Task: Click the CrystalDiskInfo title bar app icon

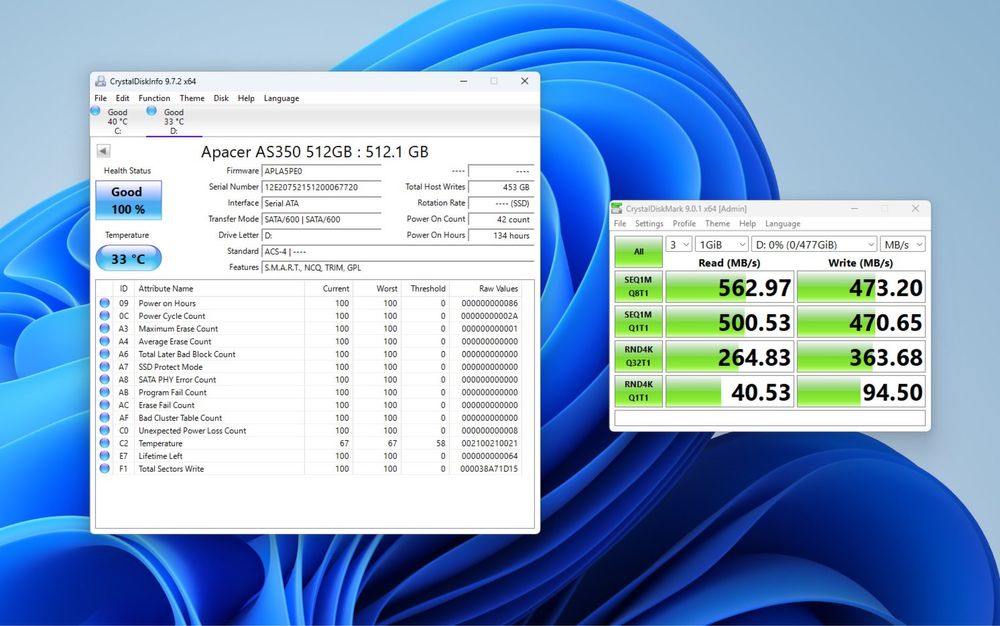Action: tap(101, 81)
